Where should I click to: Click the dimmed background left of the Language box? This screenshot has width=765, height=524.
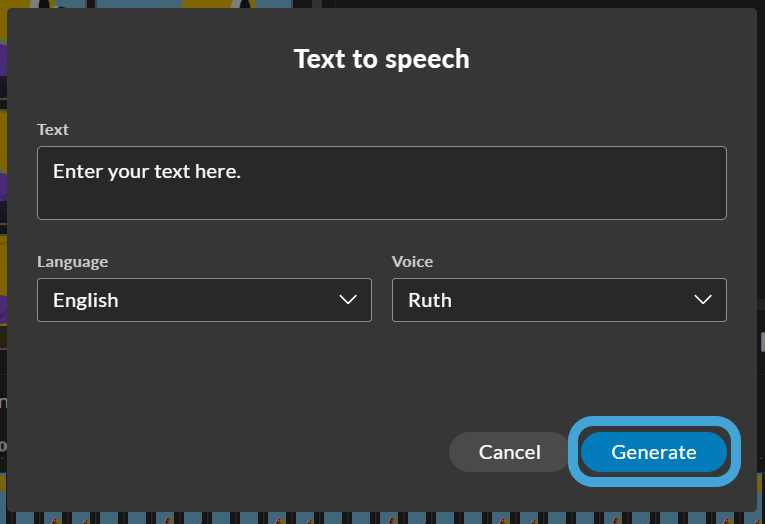coord(3,300)
